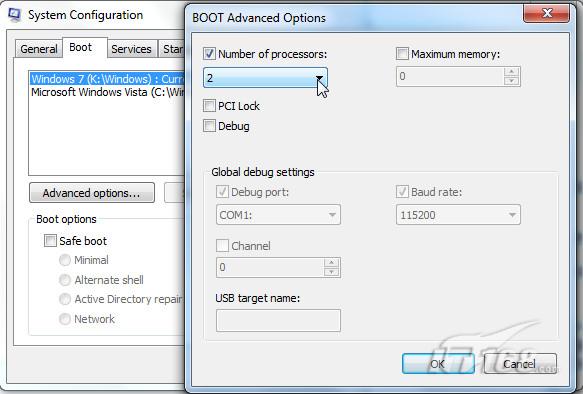583x394 pixels.
Task: Expand the Number of processors dropdown
Action: click(265, 78)
